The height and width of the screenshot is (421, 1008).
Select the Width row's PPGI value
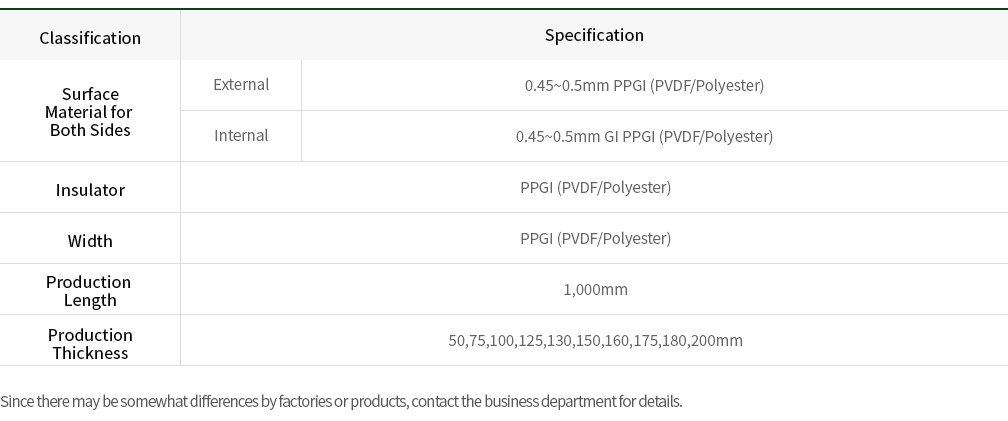[595, 239]
